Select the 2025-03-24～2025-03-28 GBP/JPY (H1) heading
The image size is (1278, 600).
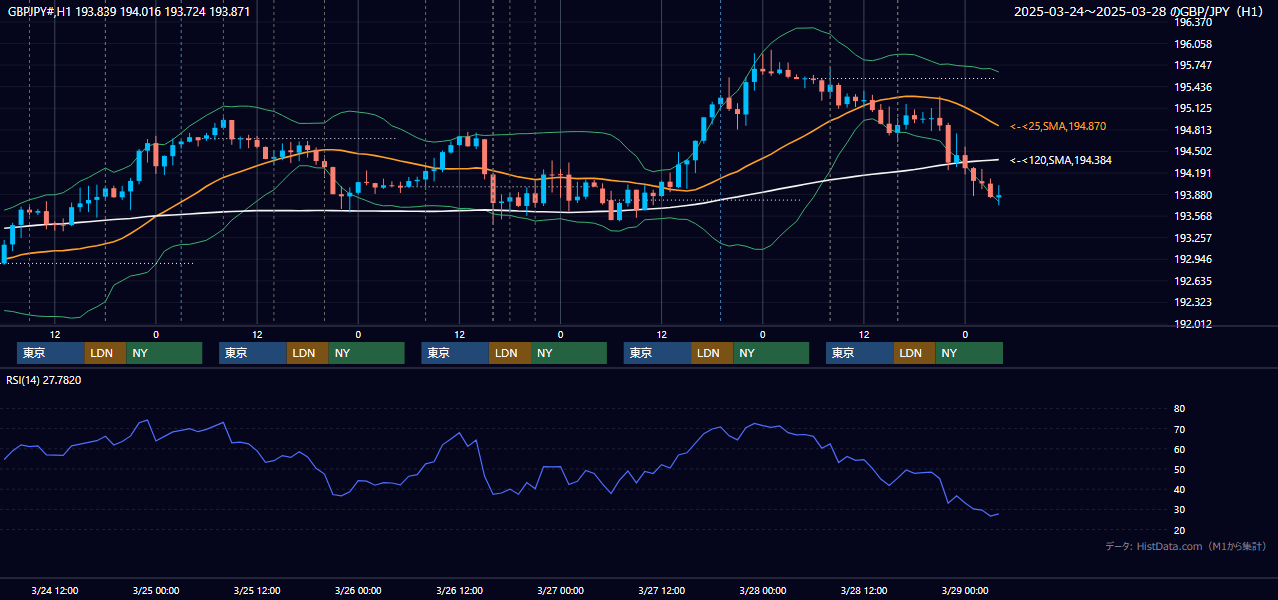tap(1140, 12)
